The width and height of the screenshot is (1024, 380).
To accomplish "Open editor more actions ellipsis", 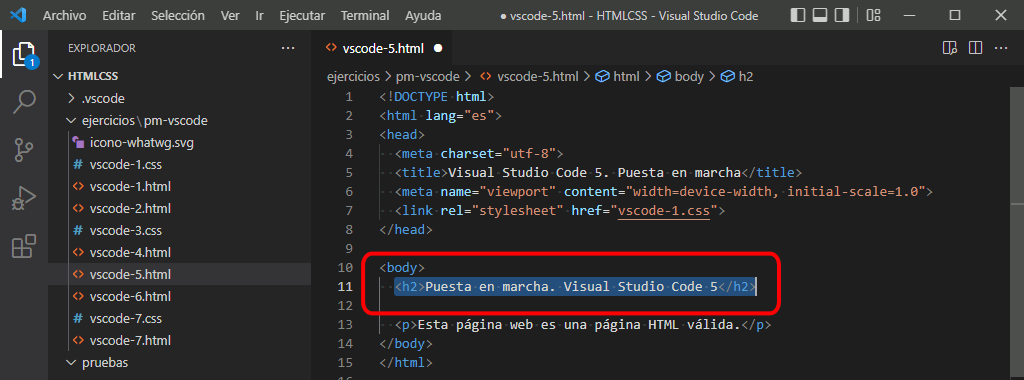I will tap(1001, 48).
